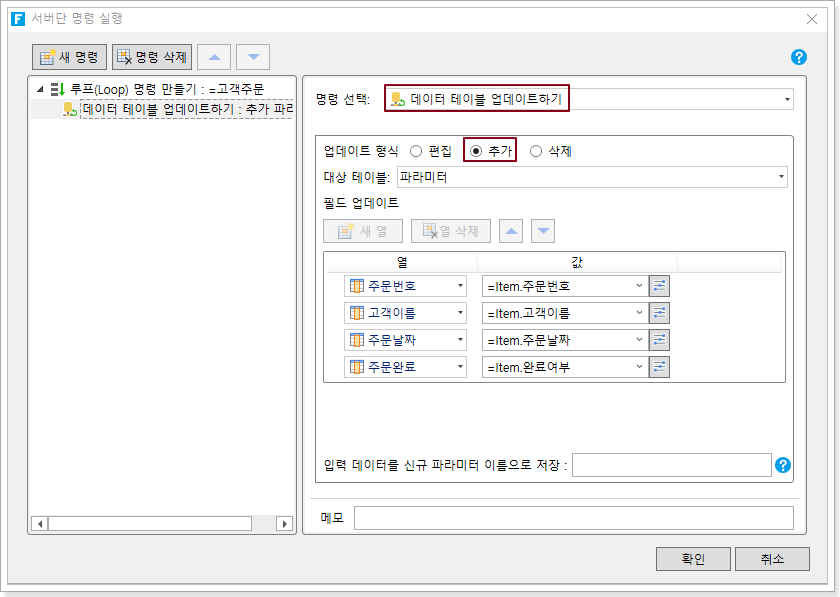
Task: Select the 추가 radio button
Action: [x=476, y=151]
